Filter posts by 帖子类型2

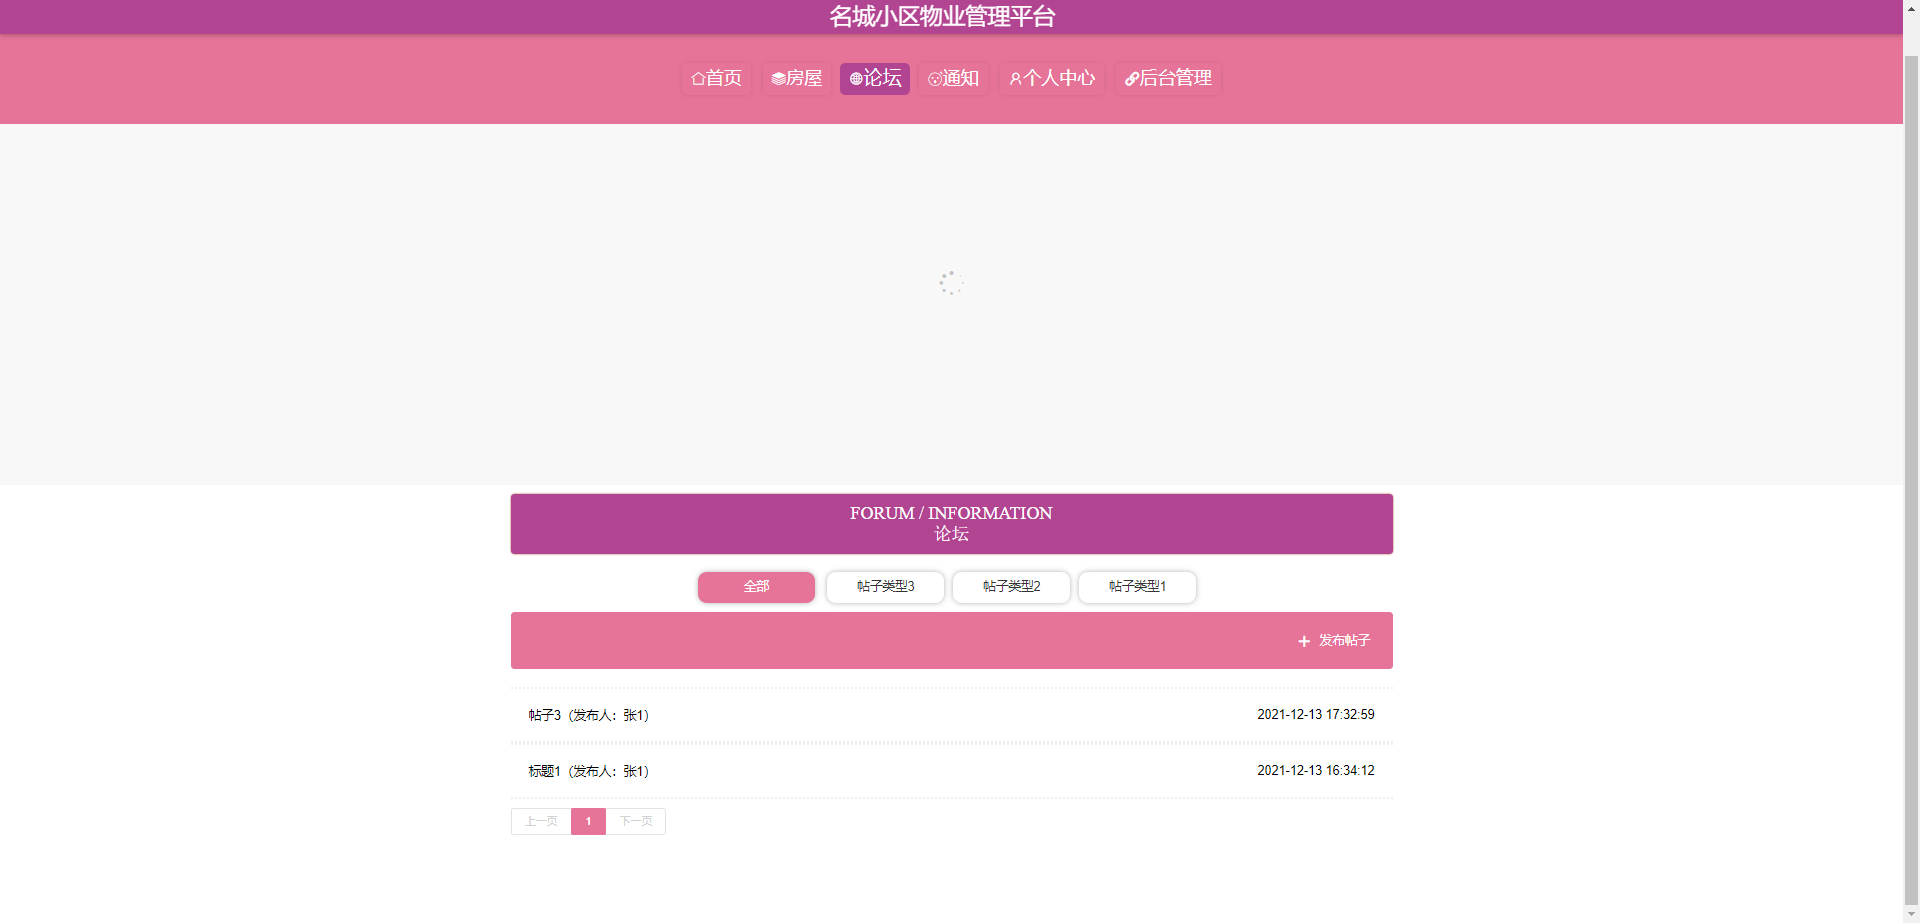click(x=1011, y=587)
